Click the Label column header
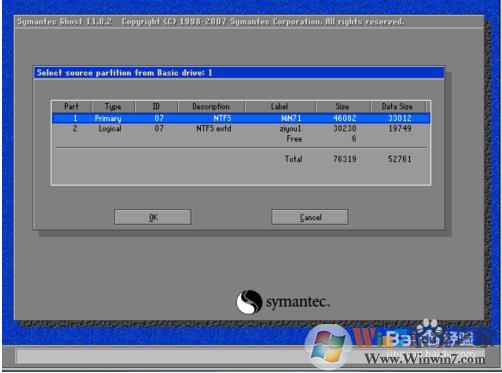502x373 pixels. (x=279, y=107)
